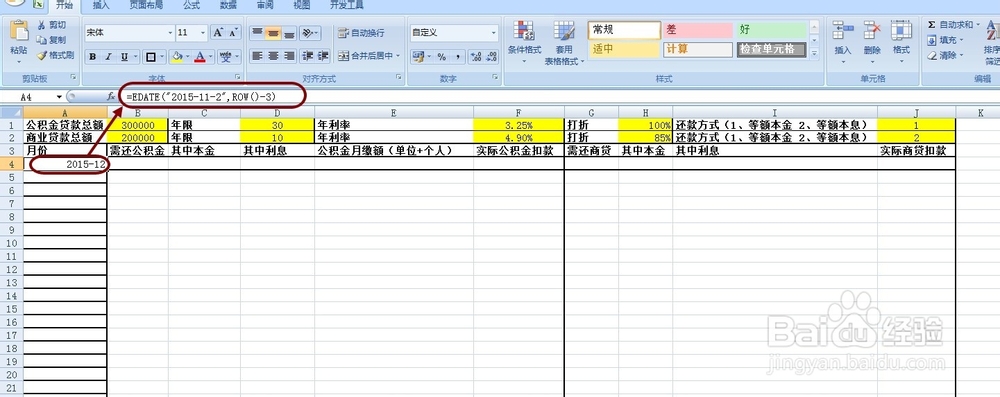Toggle middle vertical alignment (highlighted)
Image resolution: width=1000 pixels, height=397 pixels.
(273, 33)
